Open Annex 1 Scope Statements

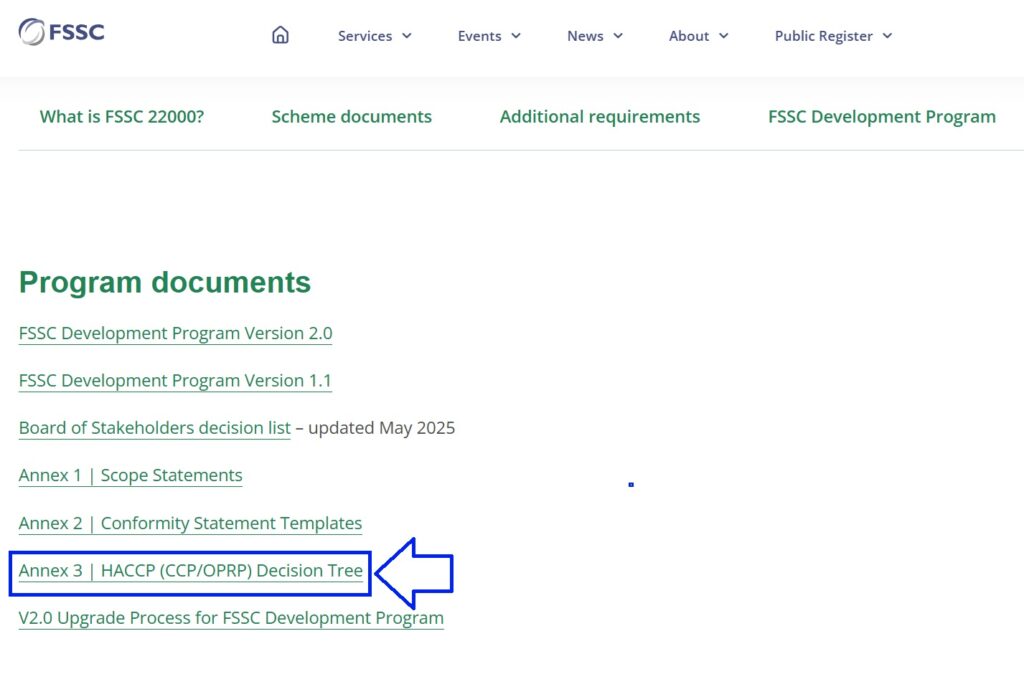coord(130,475)
